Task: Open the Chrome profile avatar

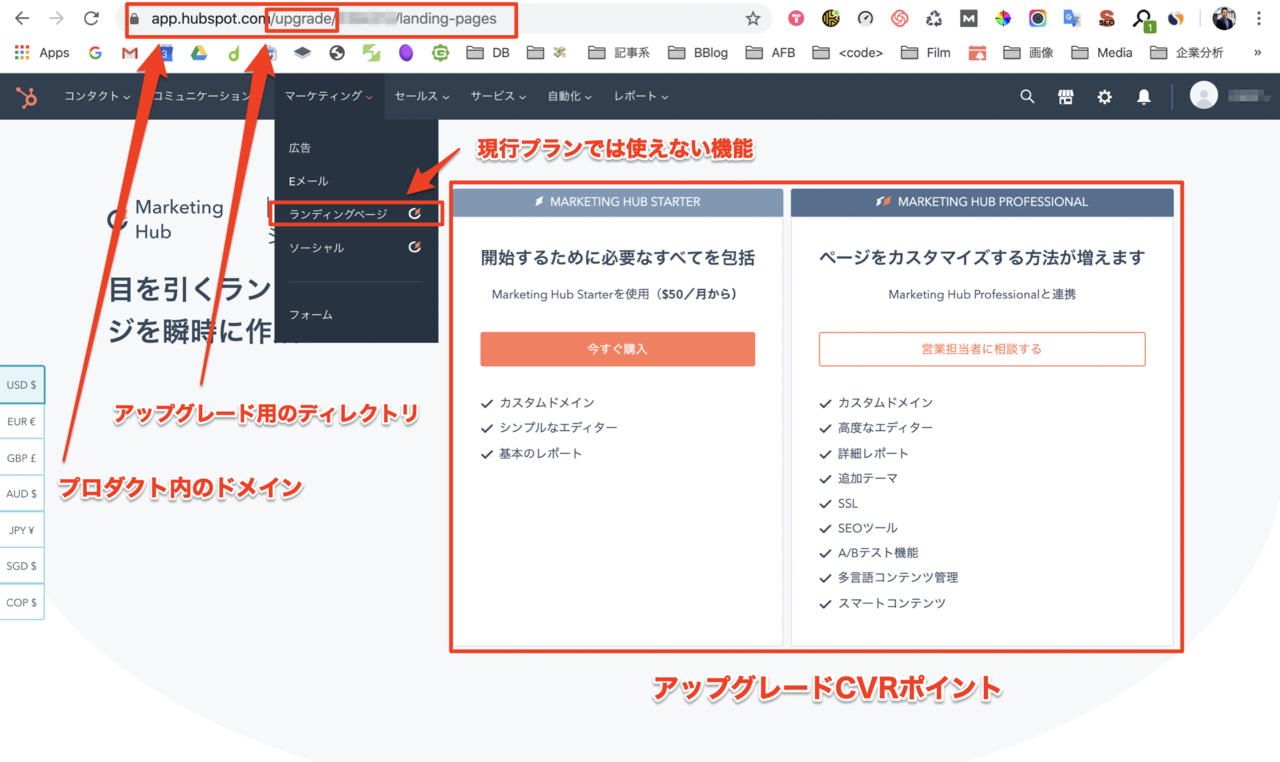Action: (x=1224, y=18)
